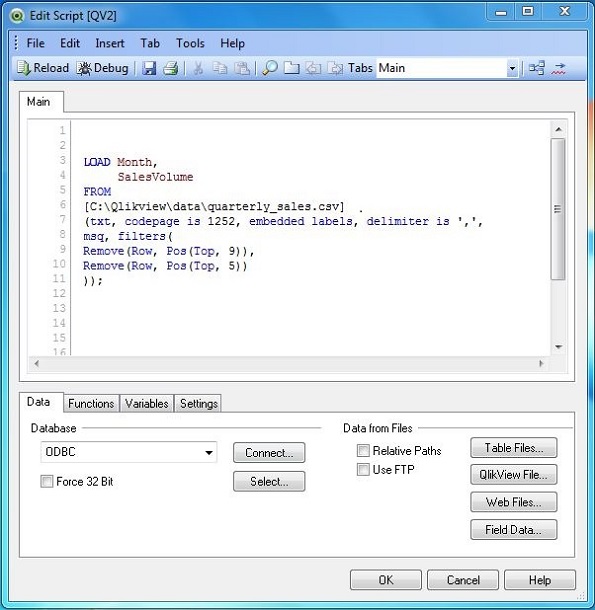Click the Select... button

[x=269, y=482]
